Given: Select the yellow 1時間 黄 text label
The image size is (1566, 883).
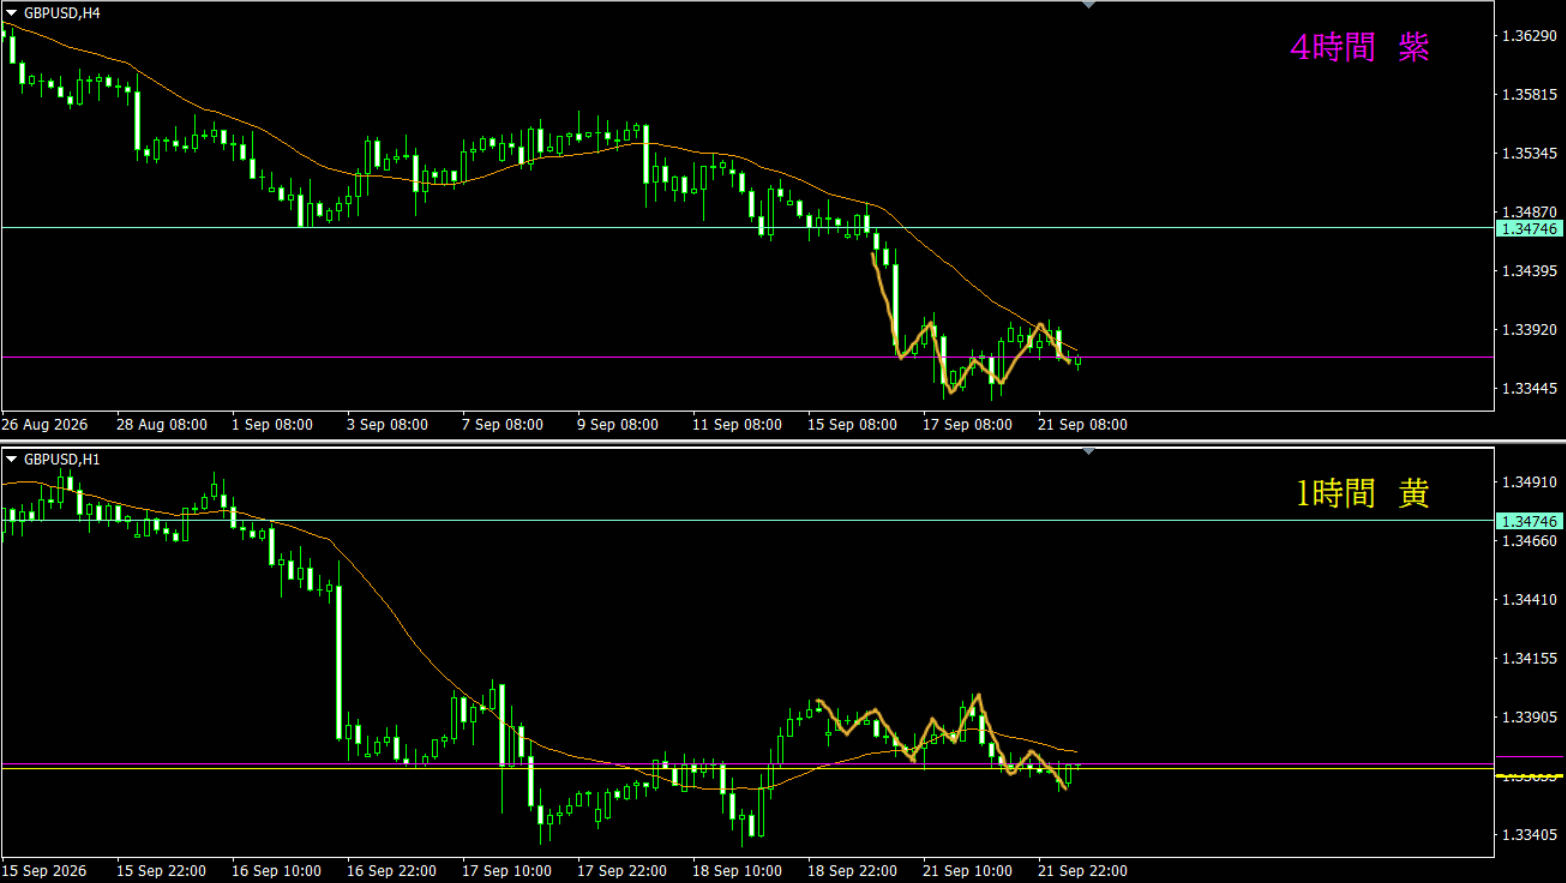Looking at the screenshot, I should (x=1362, y=492).
